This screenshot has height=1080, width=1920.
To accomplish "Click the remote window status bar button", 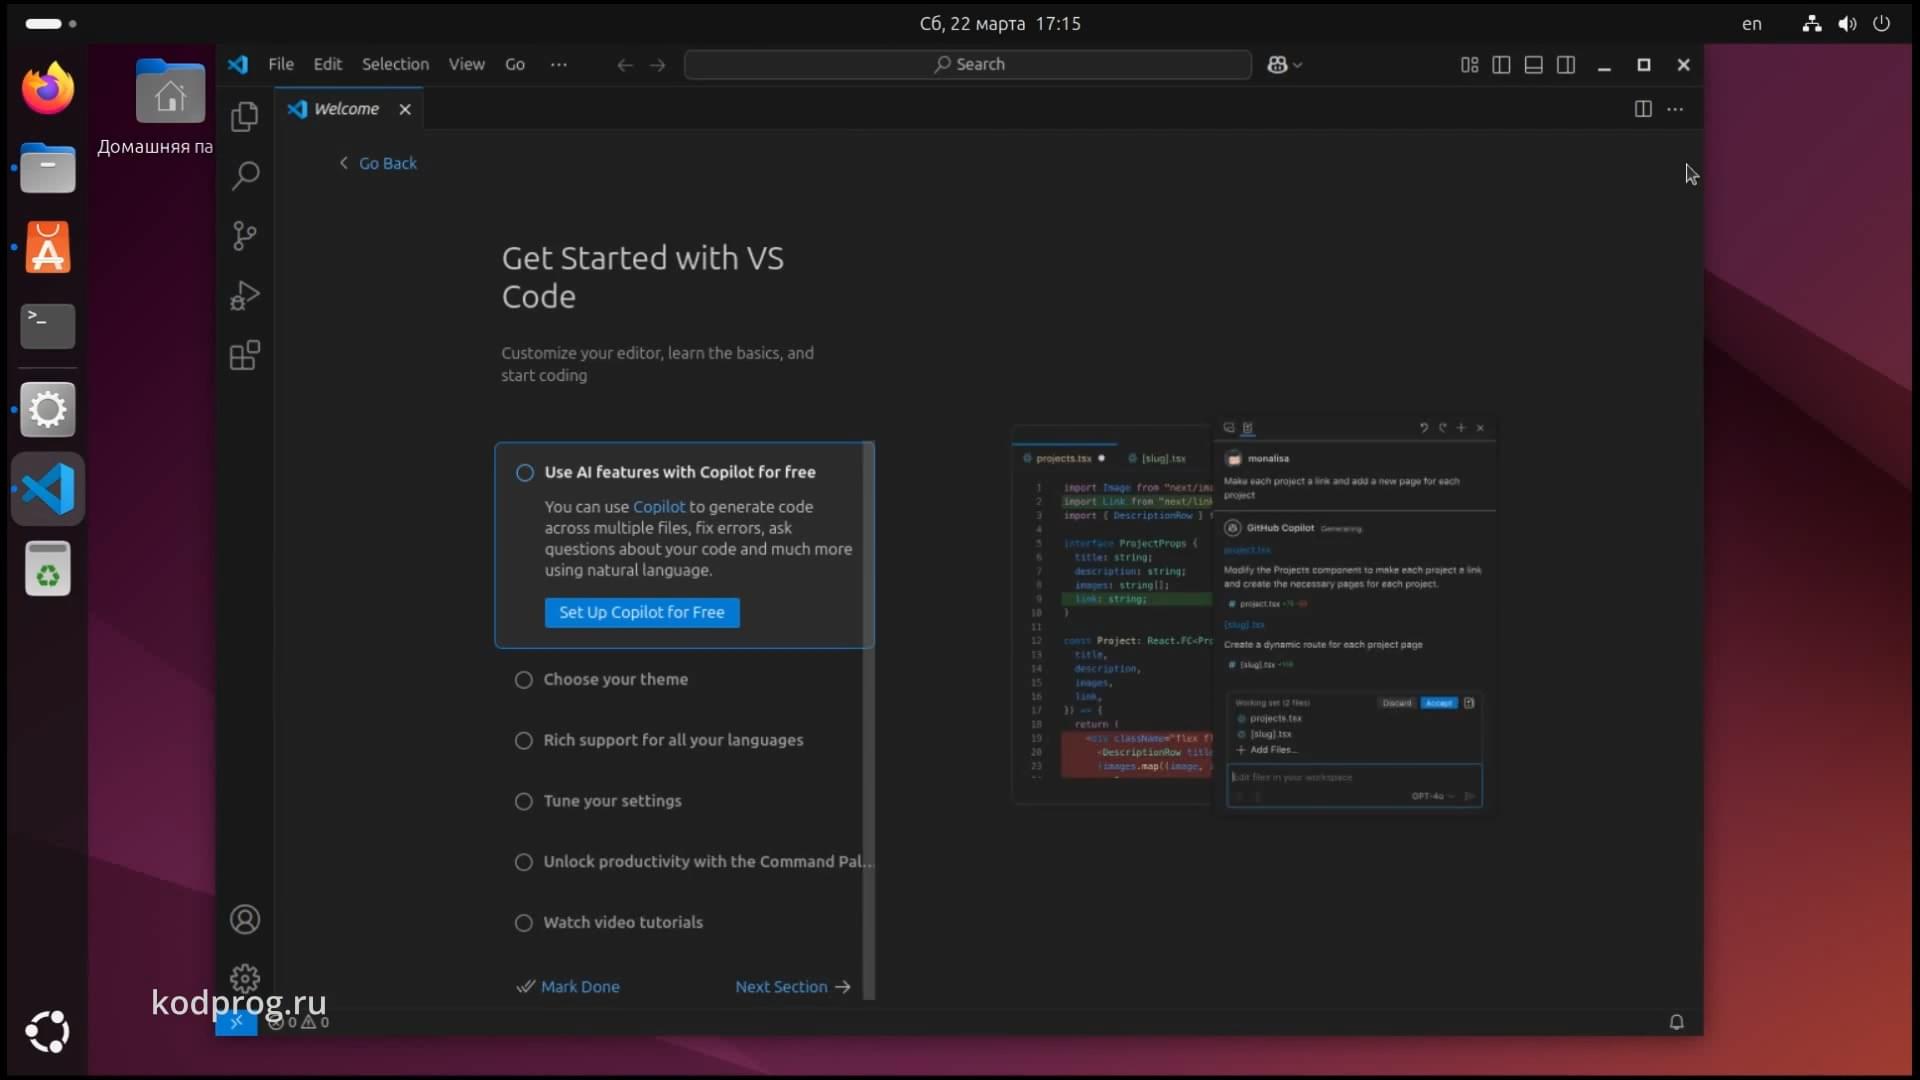I will pyautogui.click(x=236, y=1022).
